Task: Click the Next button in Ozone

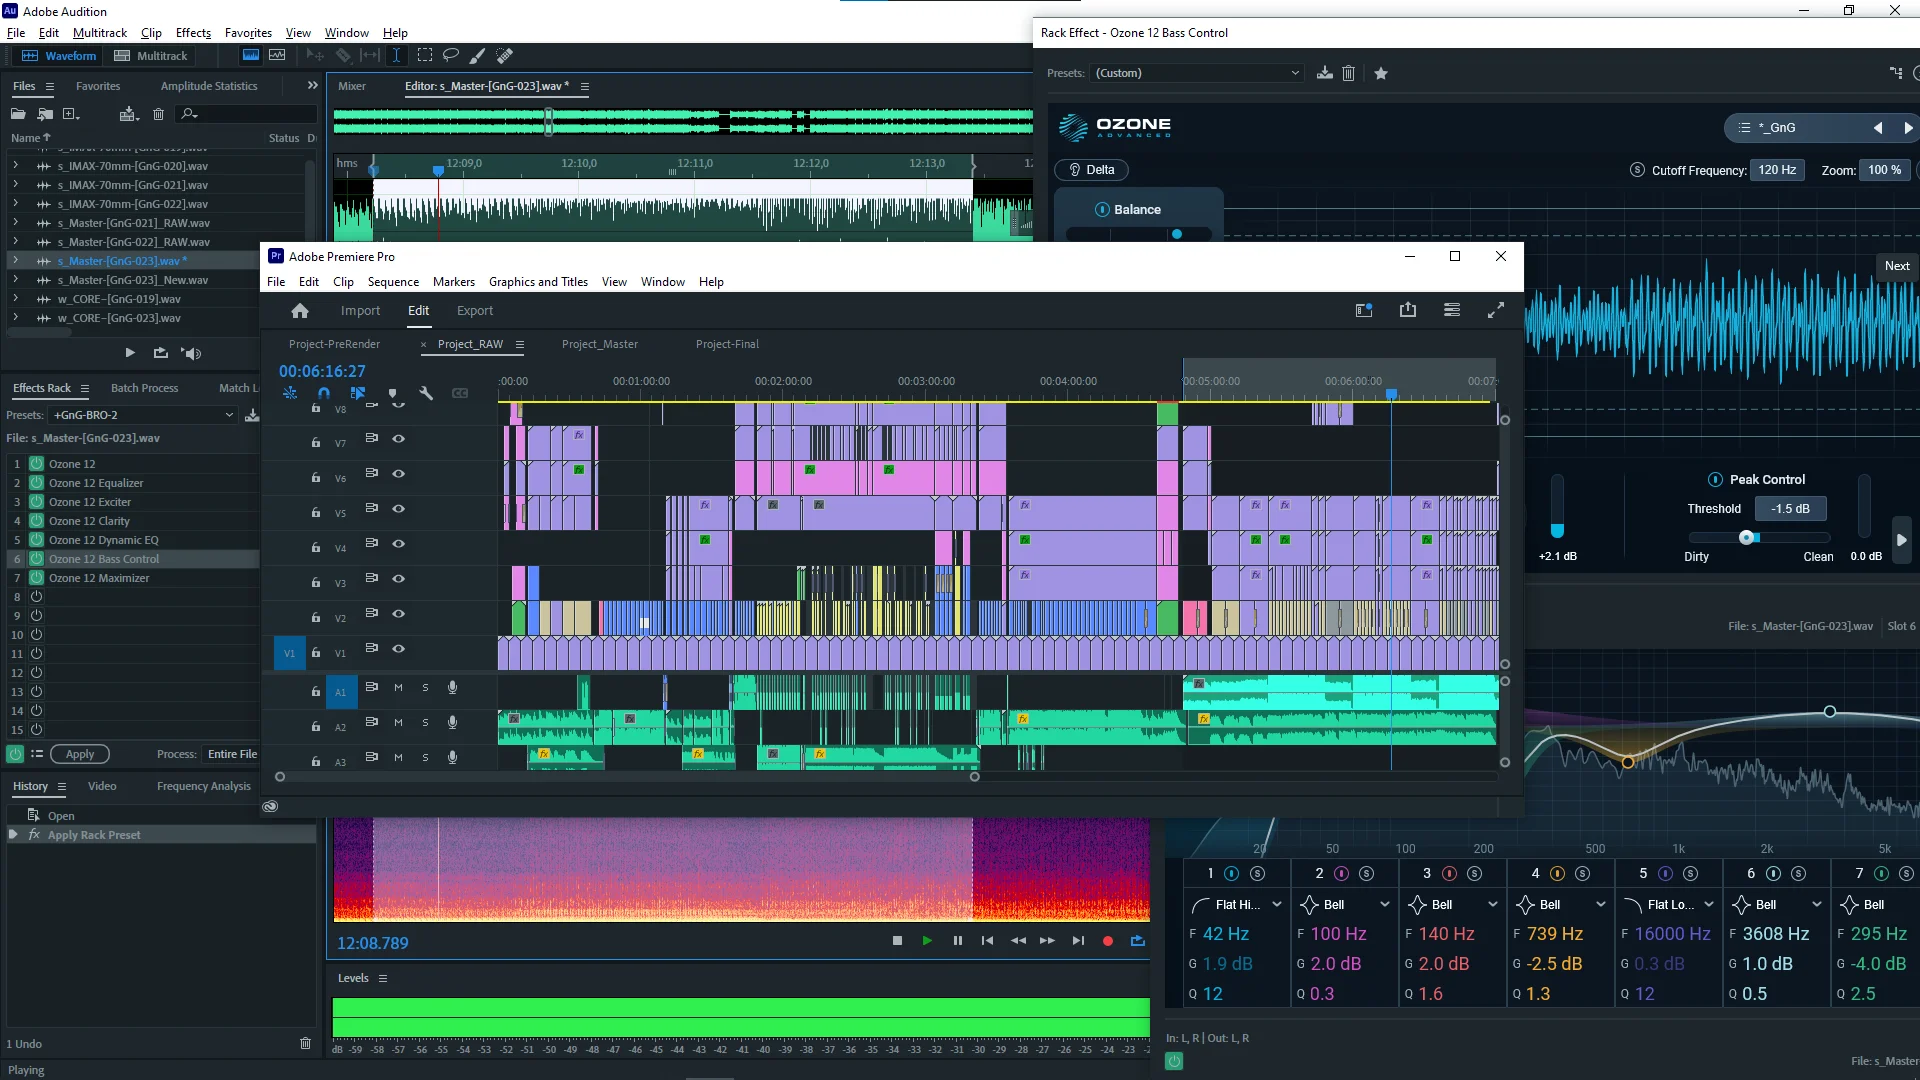Action: coord(1897,266)
